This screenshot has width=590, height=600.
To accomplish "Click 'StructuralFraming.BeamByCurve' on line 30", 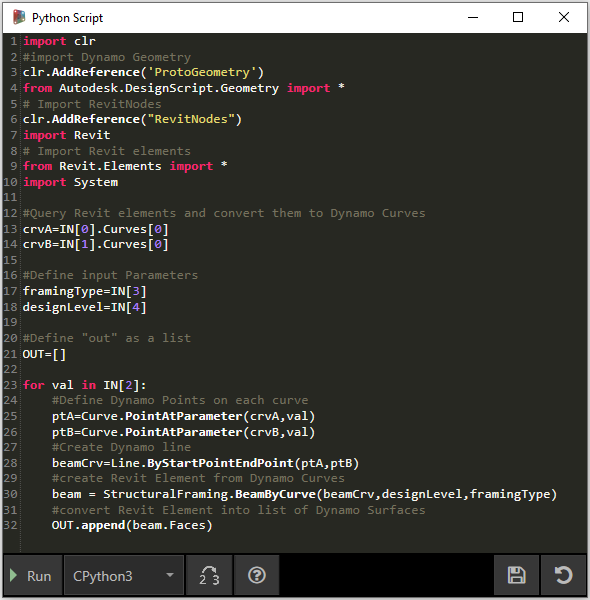I will 209,494.
